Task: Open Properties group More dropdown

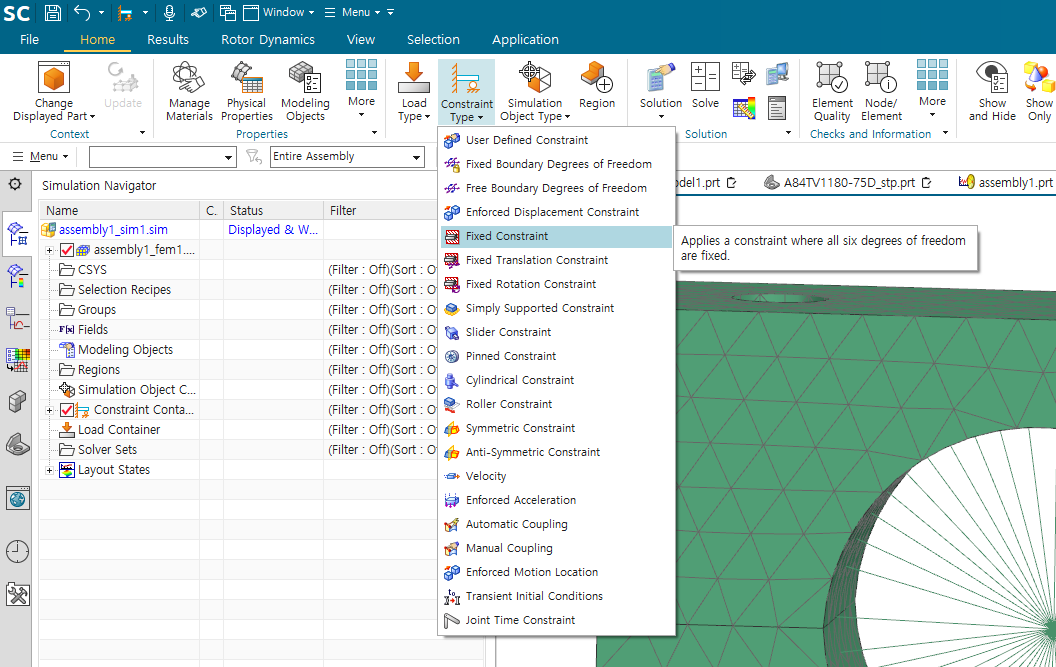Action: pyautogui.click(x=361, y=88)
